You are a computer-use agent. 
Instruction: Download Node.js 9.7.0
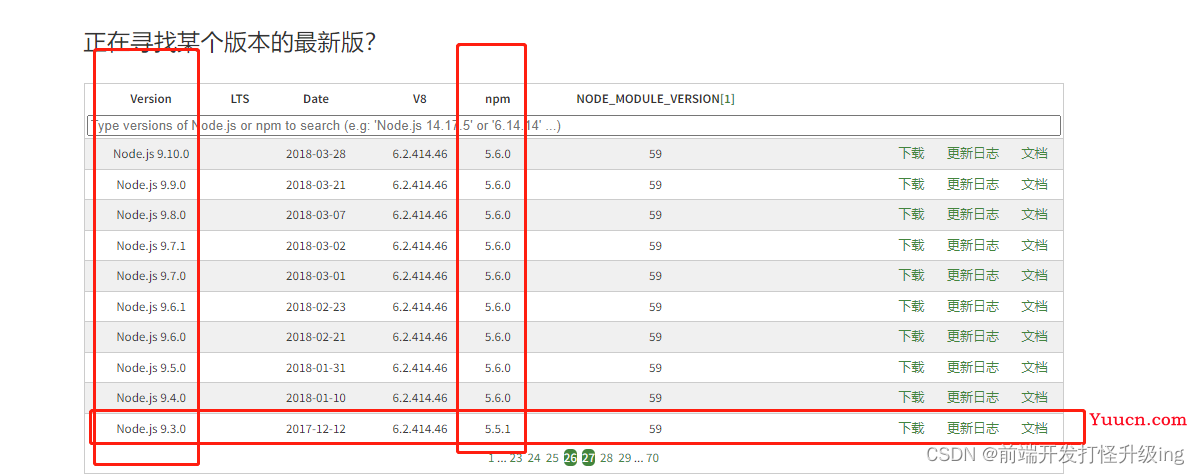coord(911,275)
